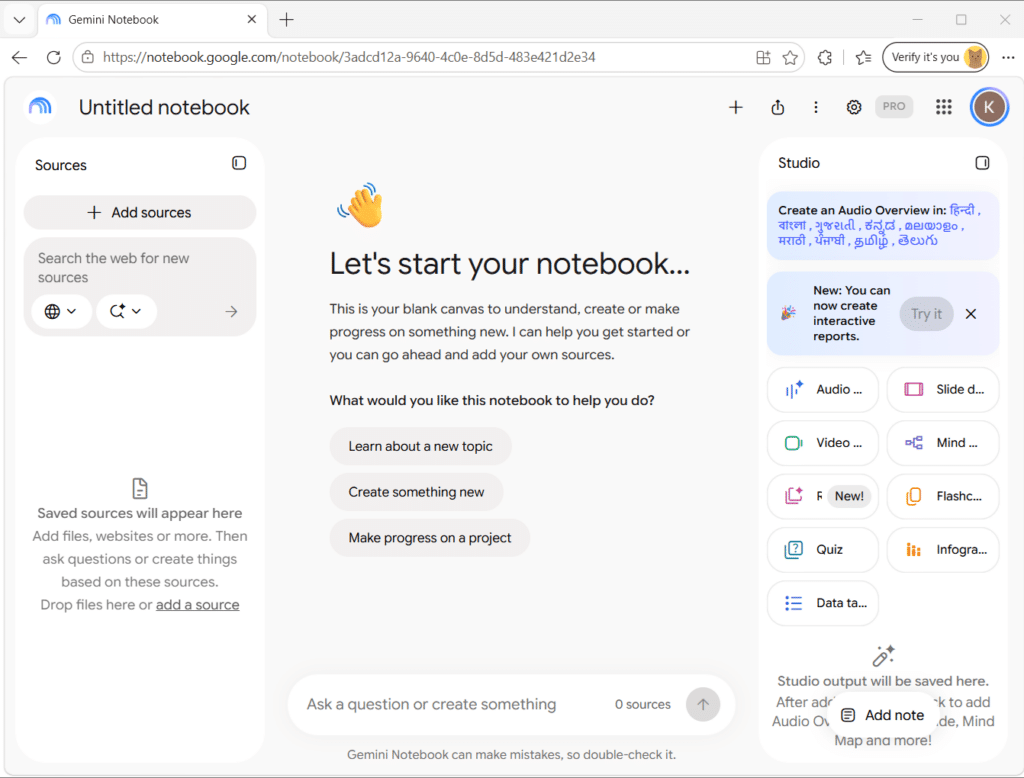Viewport: 1024px width, 778px height.
Task: Open the browser settings and more menu
Action: 1008,57
